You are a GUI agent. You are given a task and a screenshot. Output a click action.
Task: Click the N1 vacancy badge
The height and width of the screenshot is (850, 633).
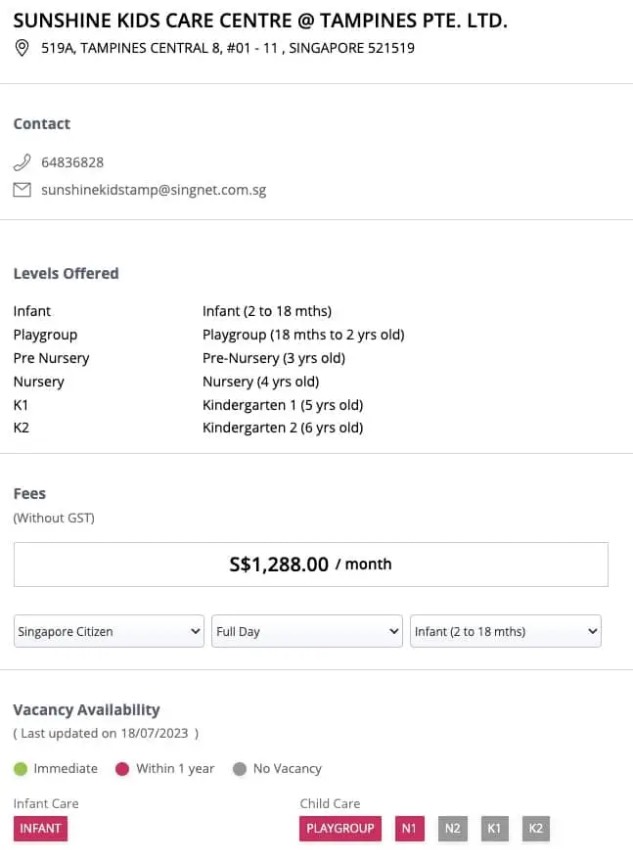click(x=409, y=828)
